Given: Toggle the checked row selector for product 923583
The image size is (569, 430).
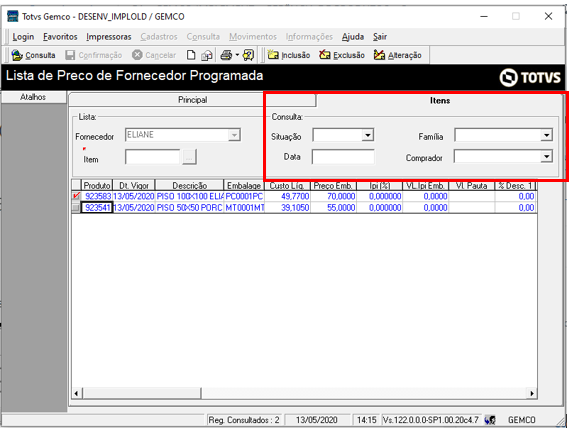Looking at the screenshot, I should 76,196.
